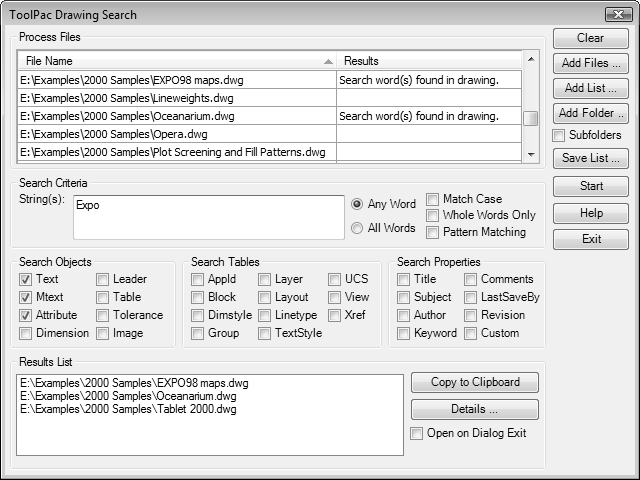640x480 pixels.
Task: Check the Table search object
Action: pyautogui.click(x=102, y=297)
